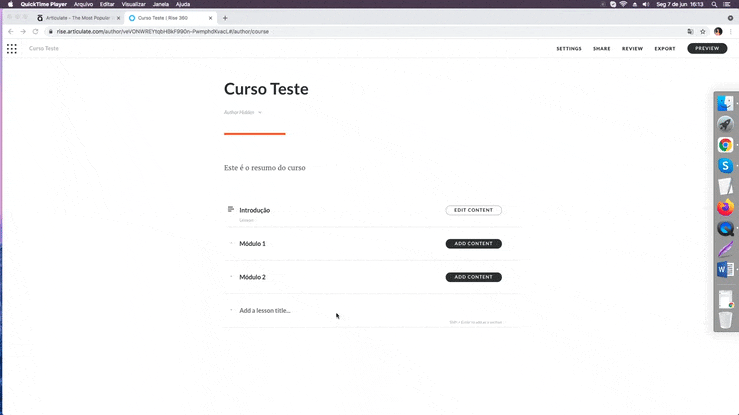Click the Introdução lesson type icon
This screenshot has height=415, width=739.
(x=231, y=209)
